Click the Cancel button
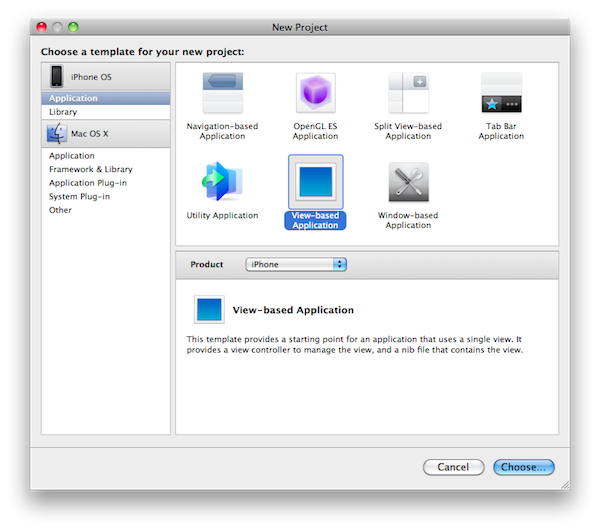 (x=453, y=467)
